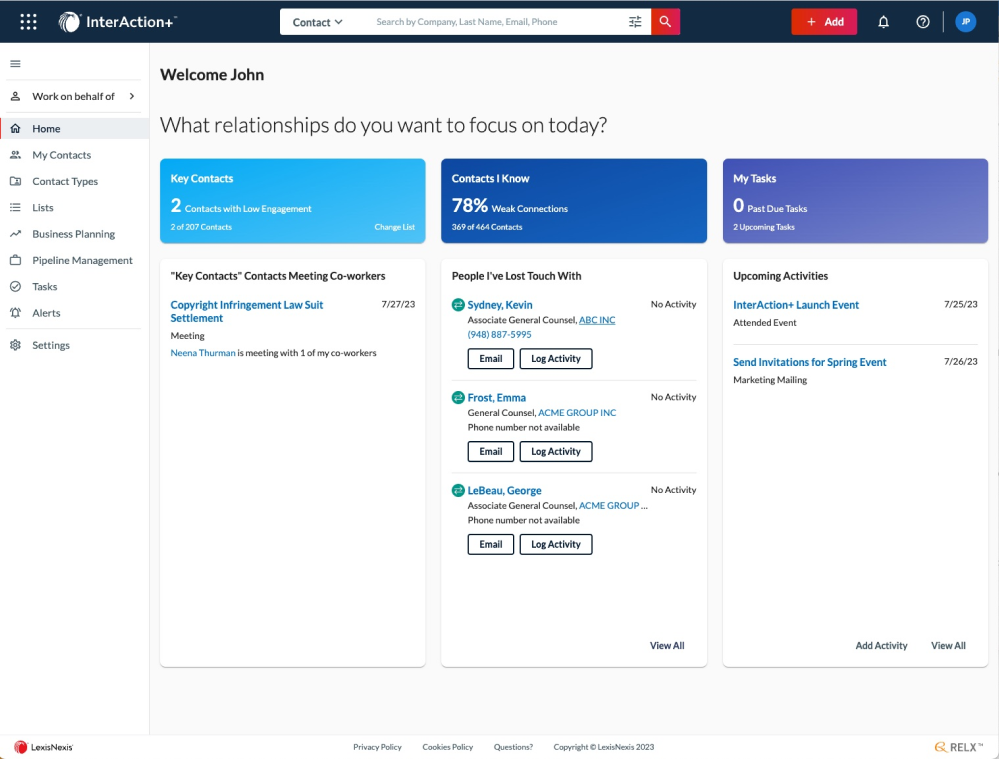
Task: Open Send Invitations for Spring Event
Action: pyautogui.click(x=809, y=362)
